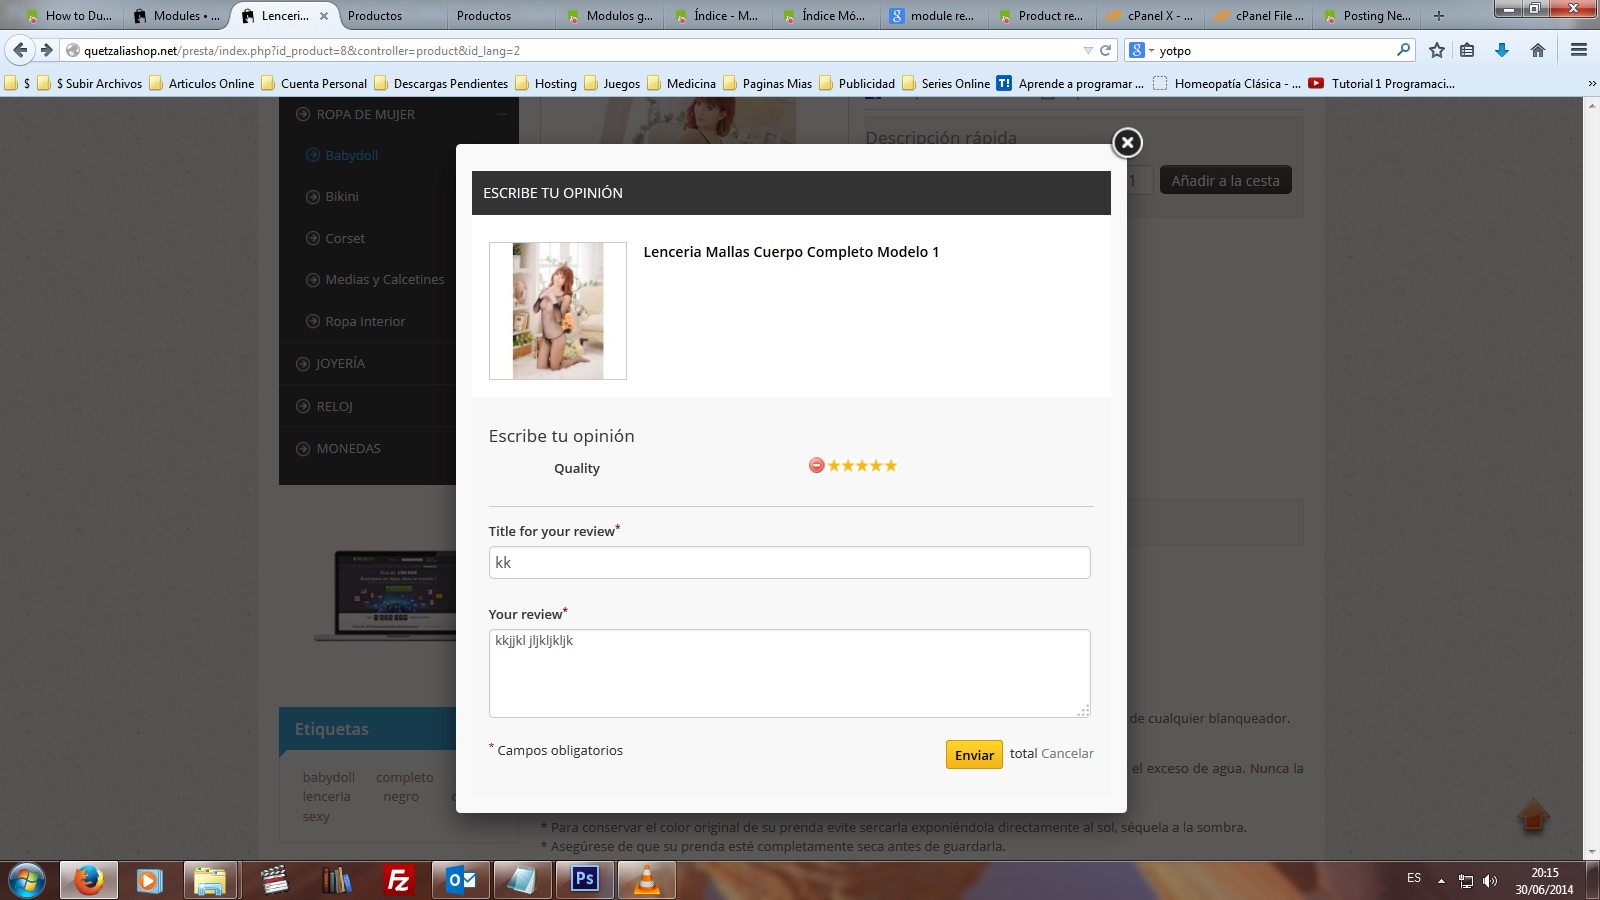The width and height of the screenshot is (1600, 900).
Task: Click the babydoll tag under Etiquetas
Action: pyautogui.click(x=329, y=778)
